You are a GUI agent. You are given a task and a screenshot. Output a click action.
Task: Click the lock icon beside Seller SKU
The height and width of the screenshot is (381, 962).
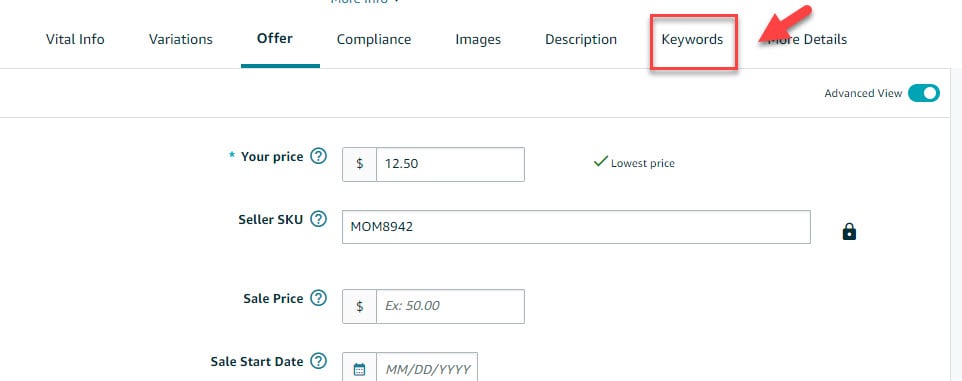(849, 231)
